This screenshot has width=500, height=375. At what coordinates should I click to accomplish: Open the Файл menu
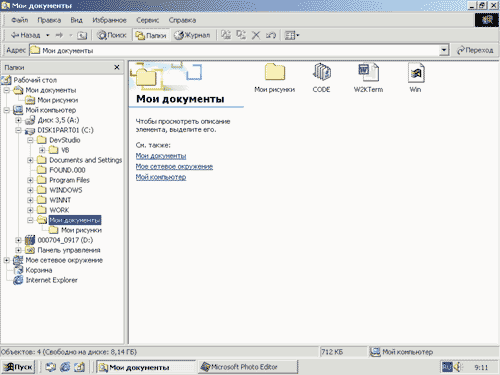(19, 20)
